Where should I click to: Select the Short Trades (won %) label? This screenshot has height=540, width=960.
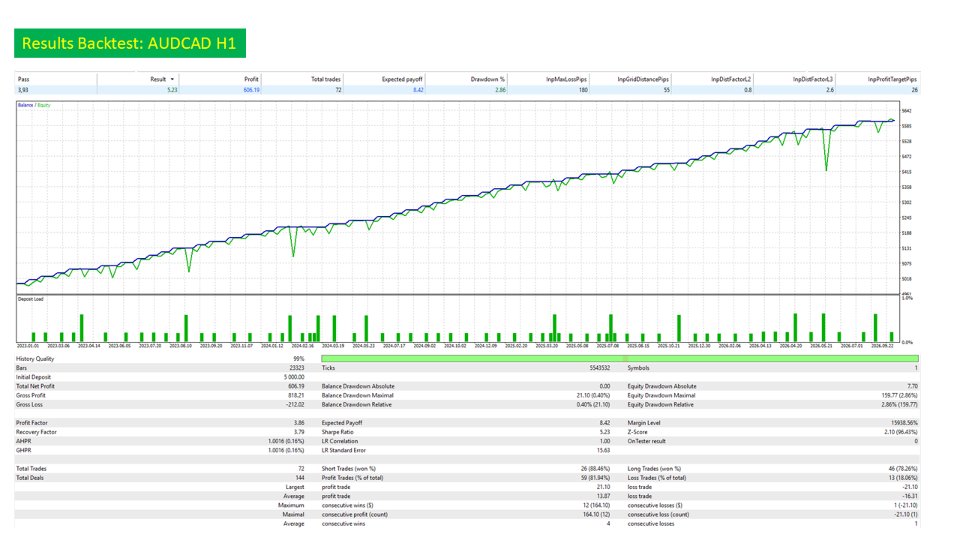[x=349, y=469]
